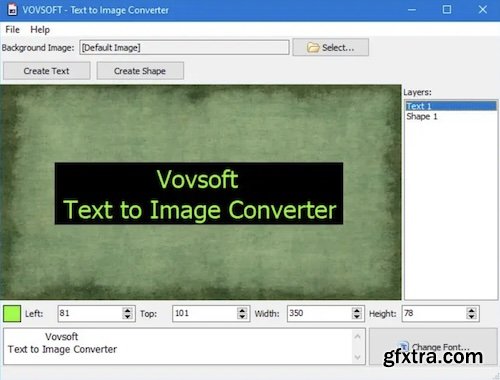Decrease the Left value with down arrow

click(x=128, y=317)
